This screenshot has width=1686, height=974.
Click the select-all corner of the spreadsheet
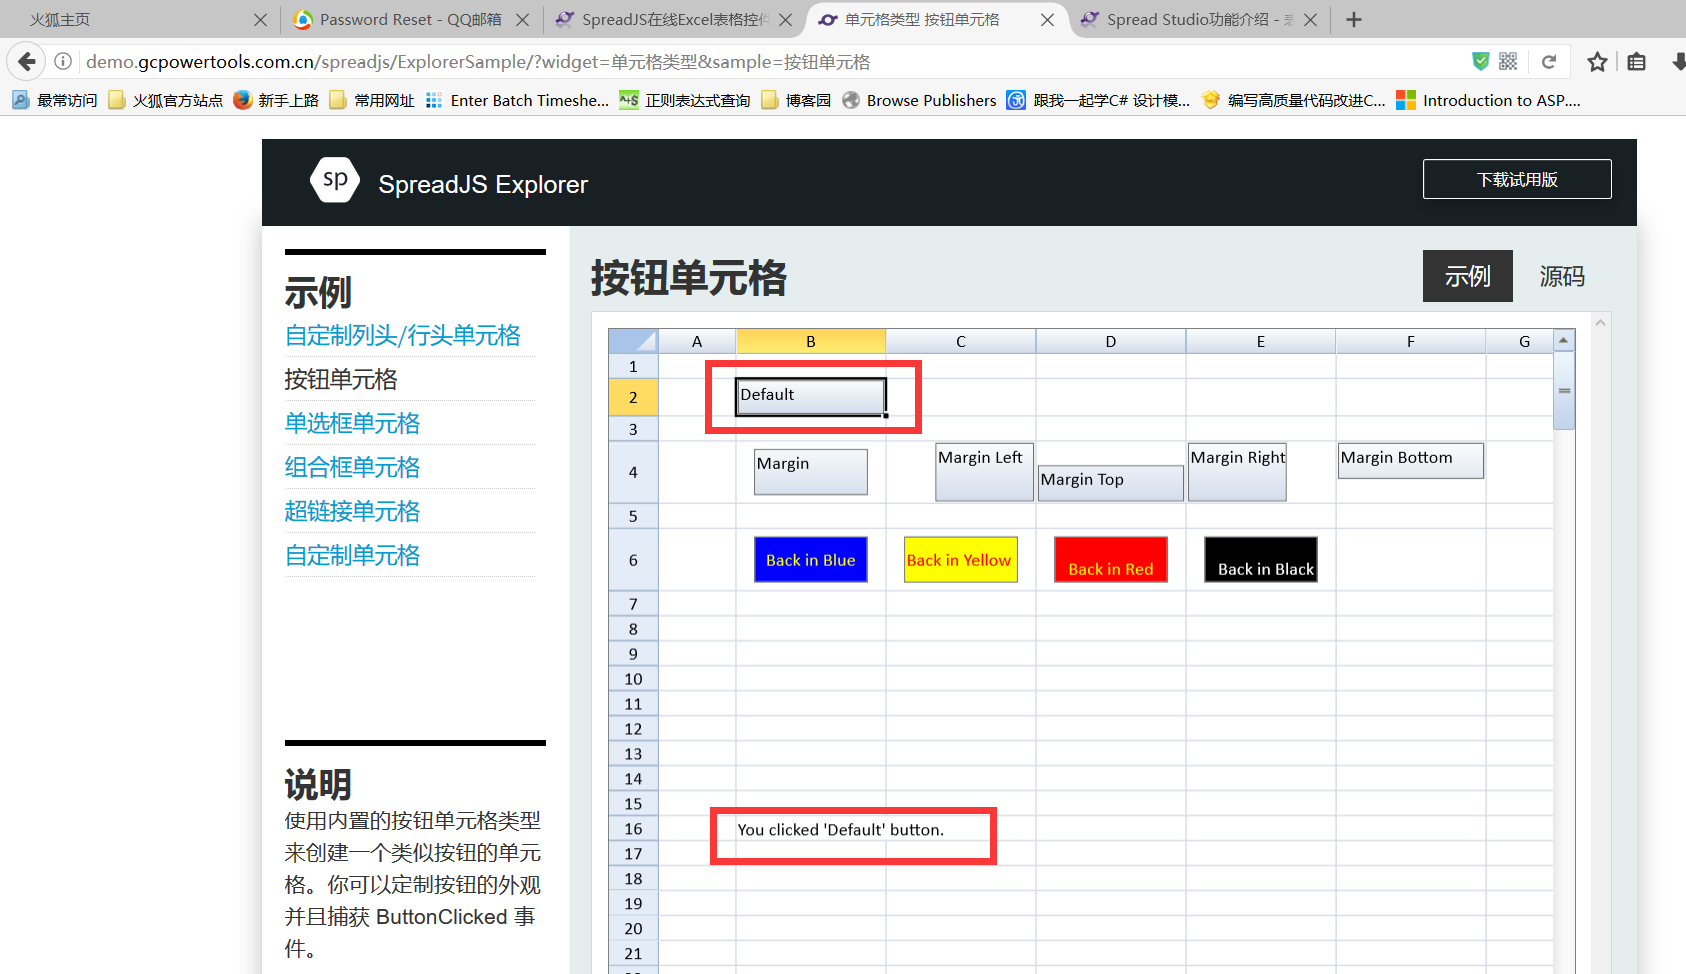633,341
